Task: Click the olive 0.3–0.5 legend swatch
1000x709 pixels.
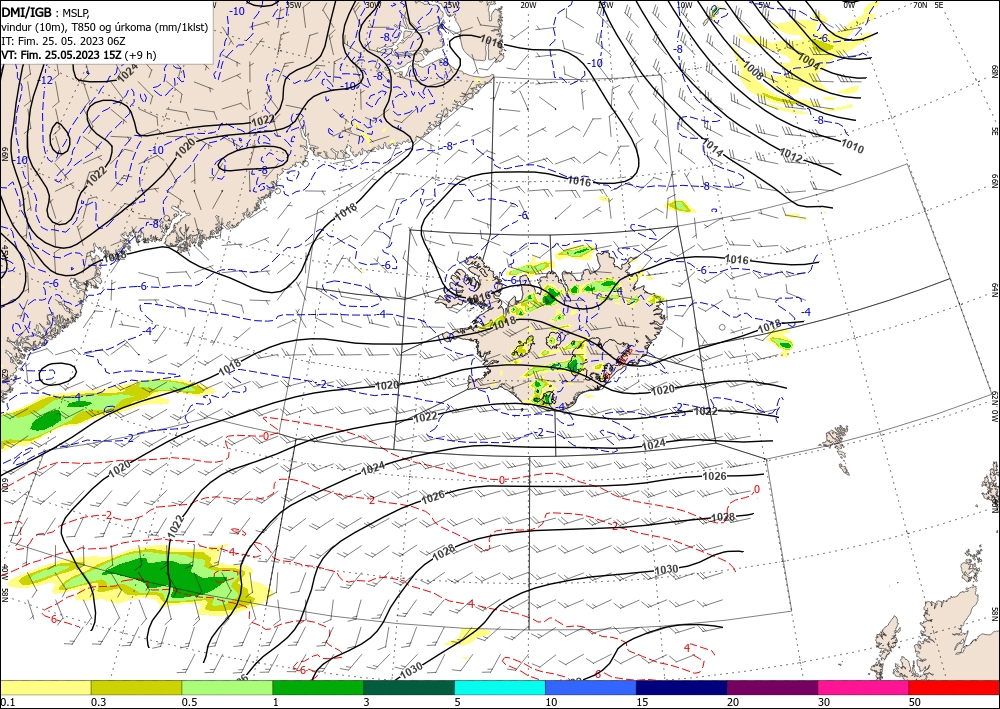Action: pos(136,687)
